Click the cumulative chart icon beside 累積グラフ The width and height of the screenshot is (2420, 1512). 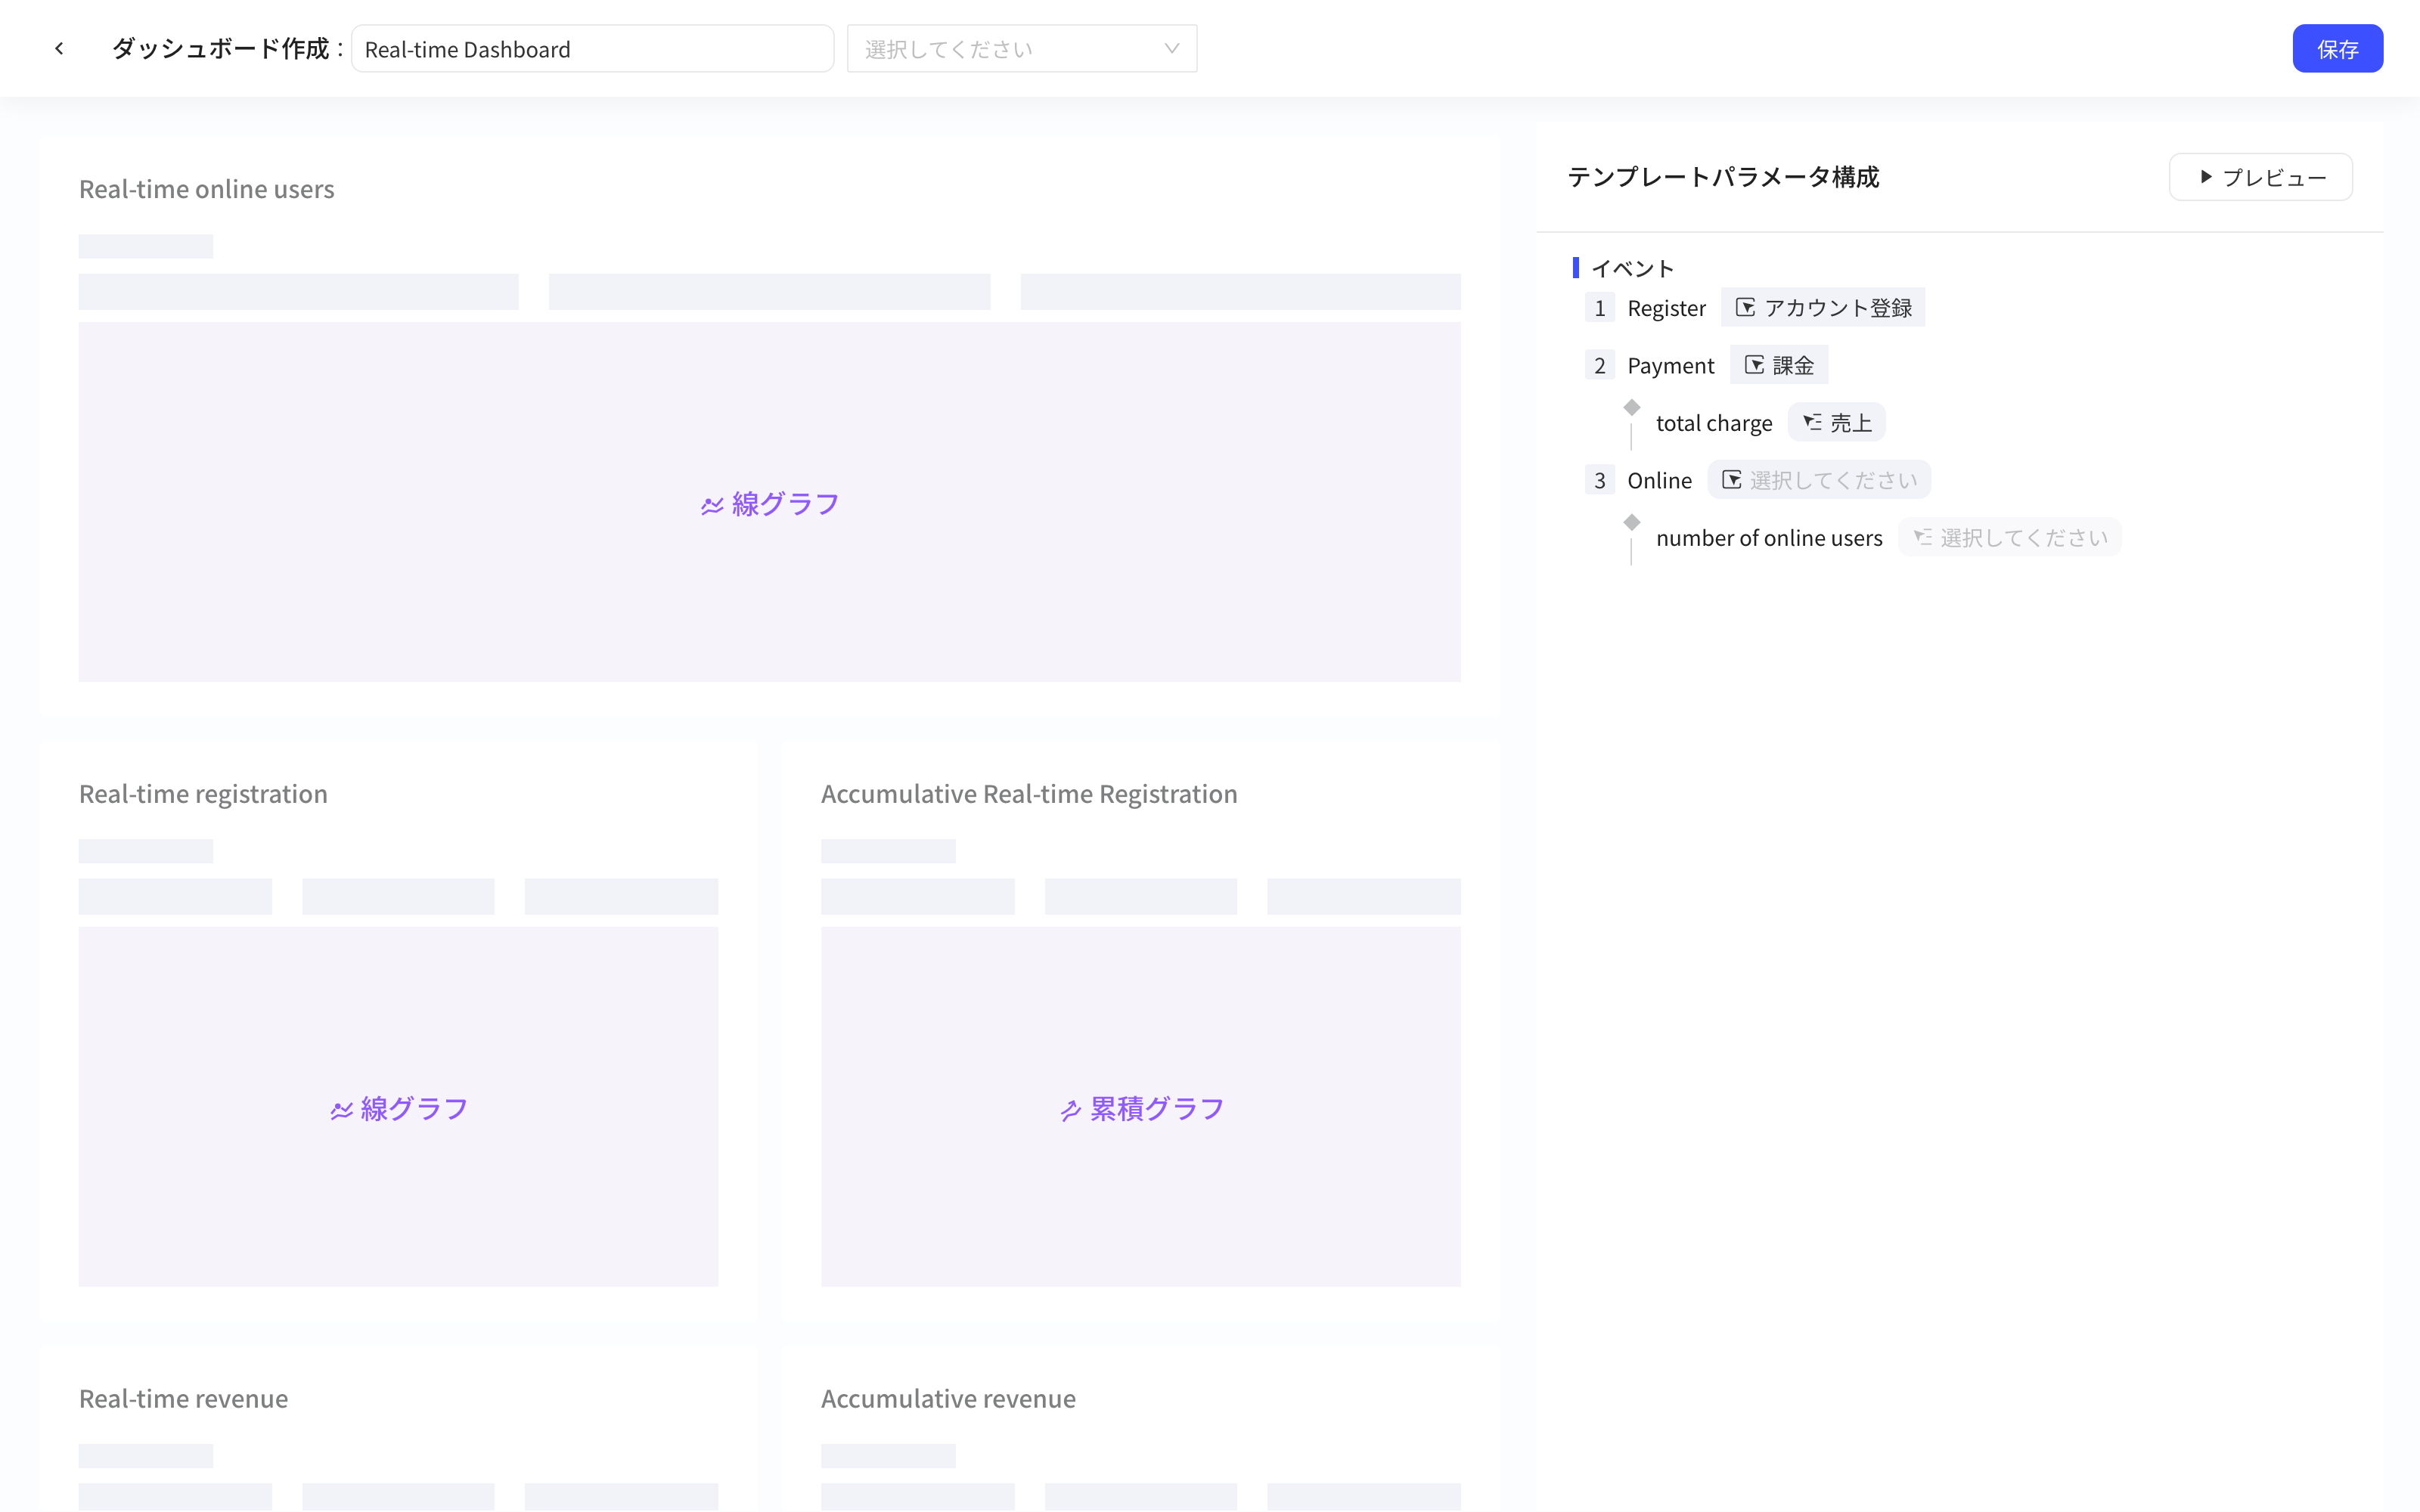pyautogui.click(x=1070, y=1110)
